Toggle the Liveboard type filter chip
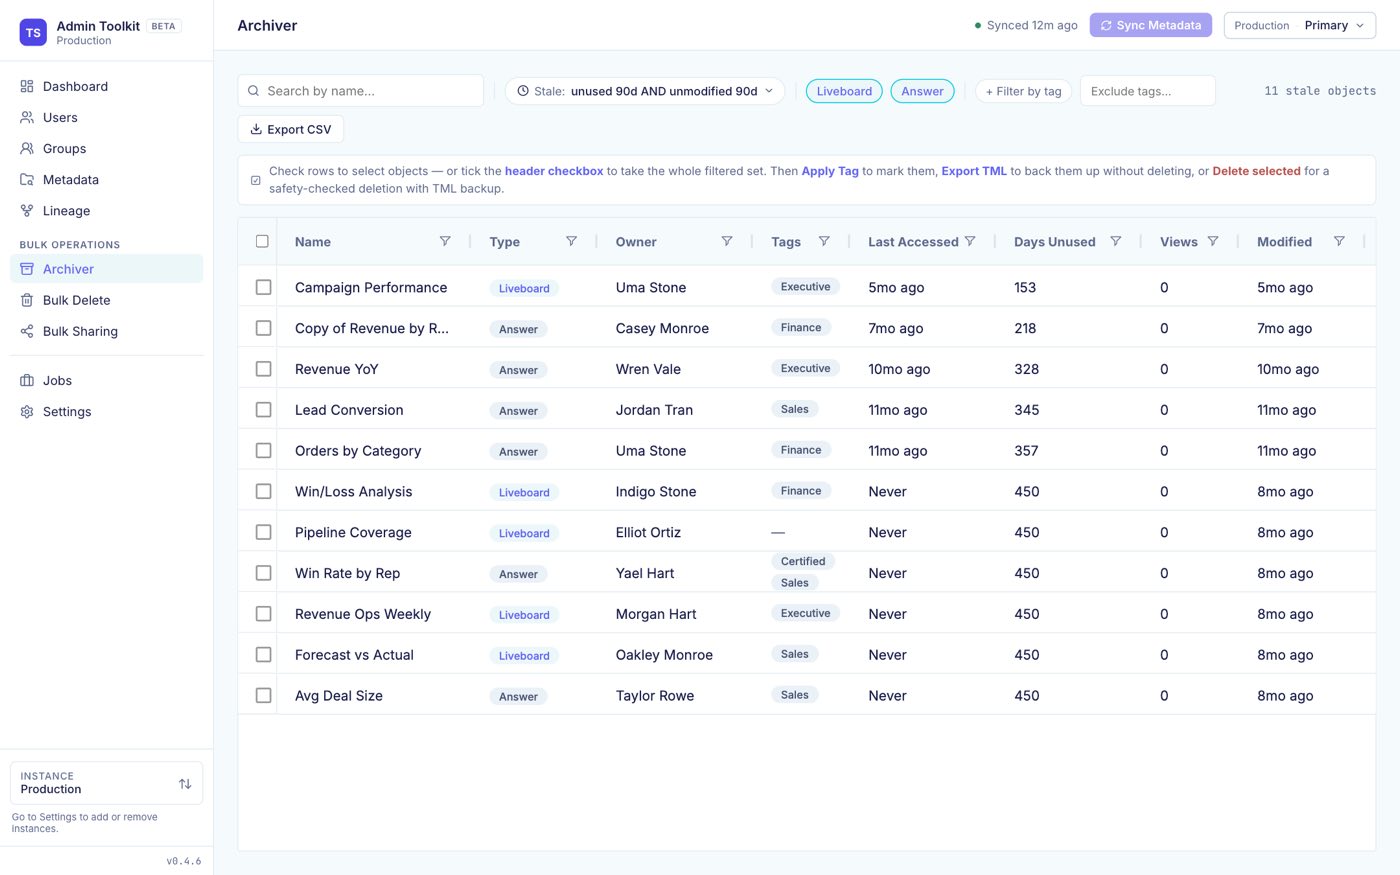Viewport: 1400px width, 875px height. 844,91
